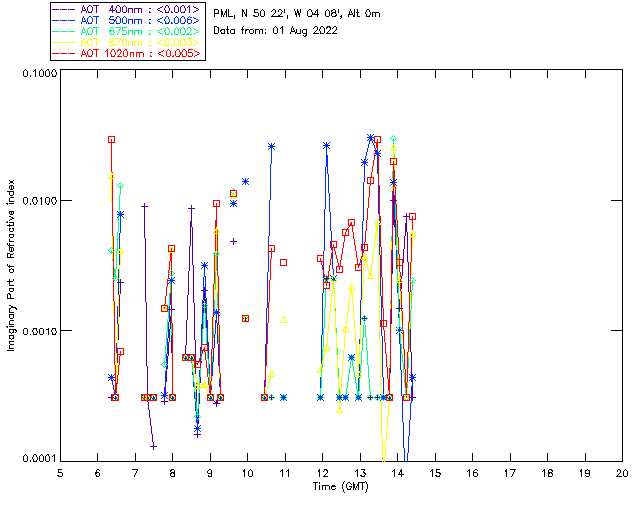The image size is (640, 512).
Task: Click the x-axis tick label 13
Action: coord(360,473)
